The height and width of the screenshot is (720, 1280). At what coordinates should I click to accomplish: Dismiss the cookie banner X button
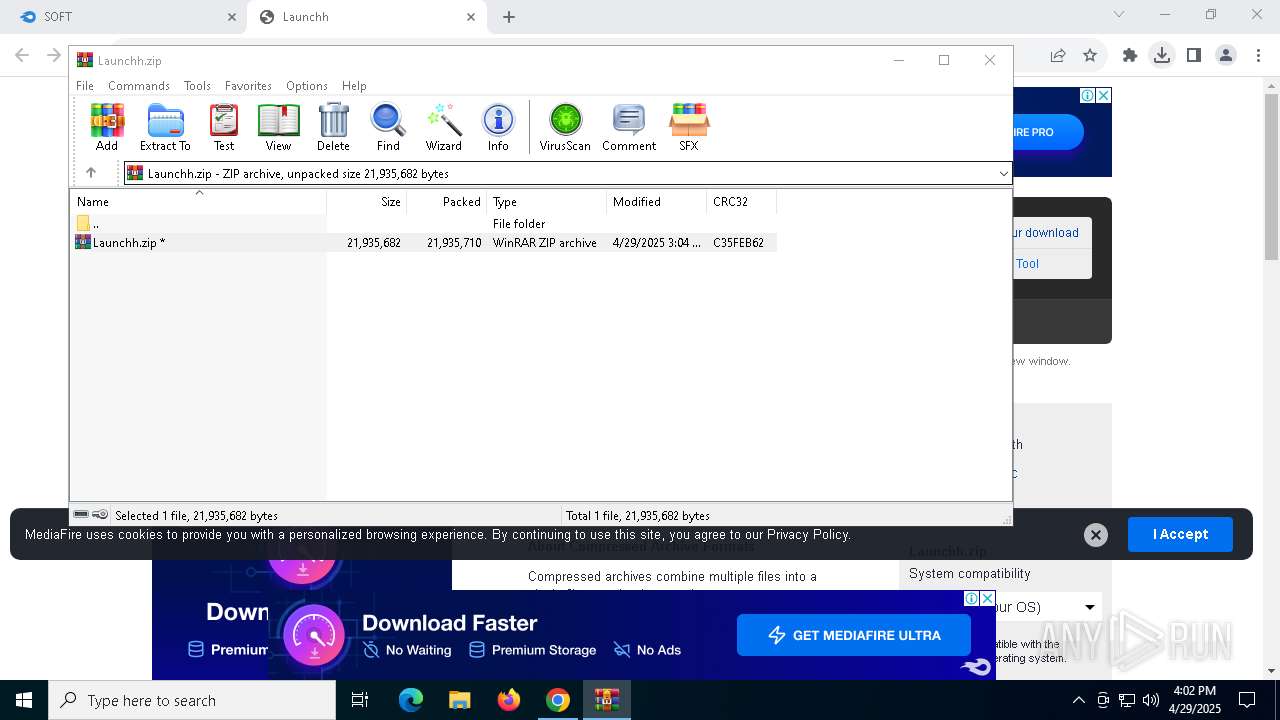(1096, 535)
